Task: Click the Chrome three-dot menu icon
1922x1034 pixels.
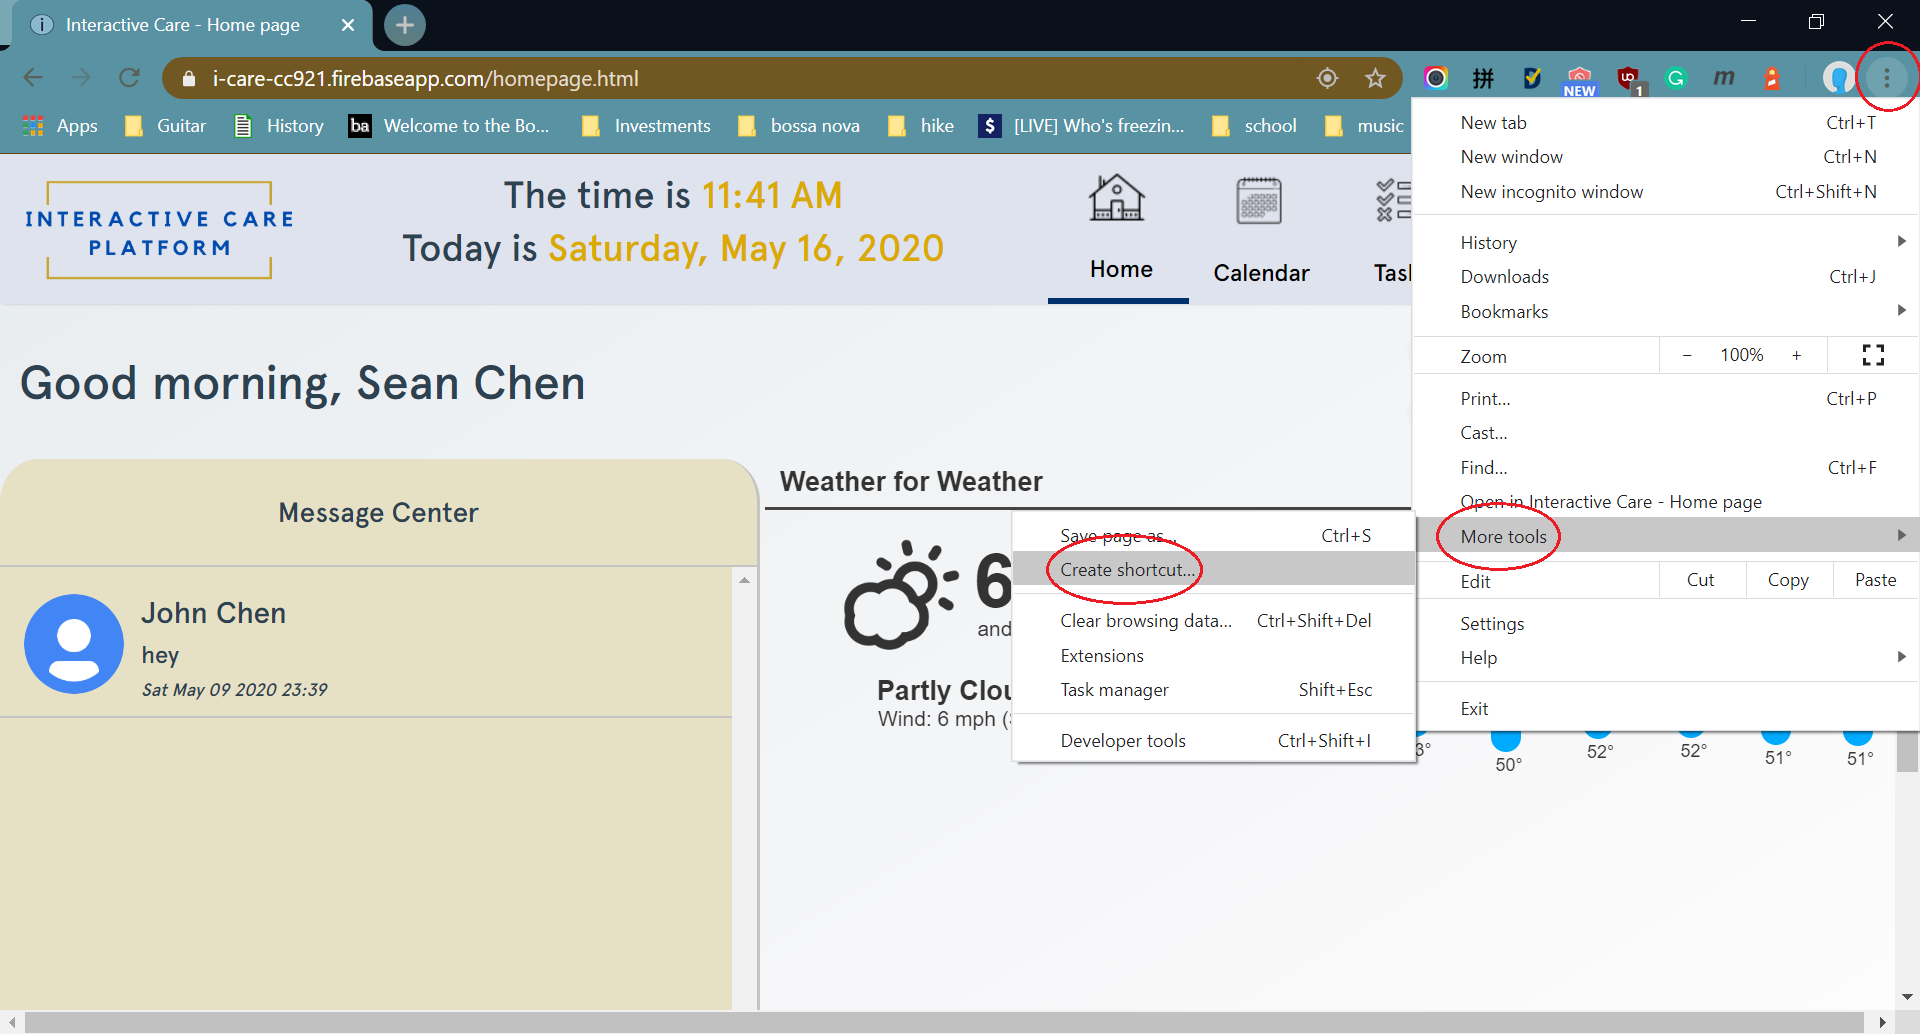Action: 1886,78
